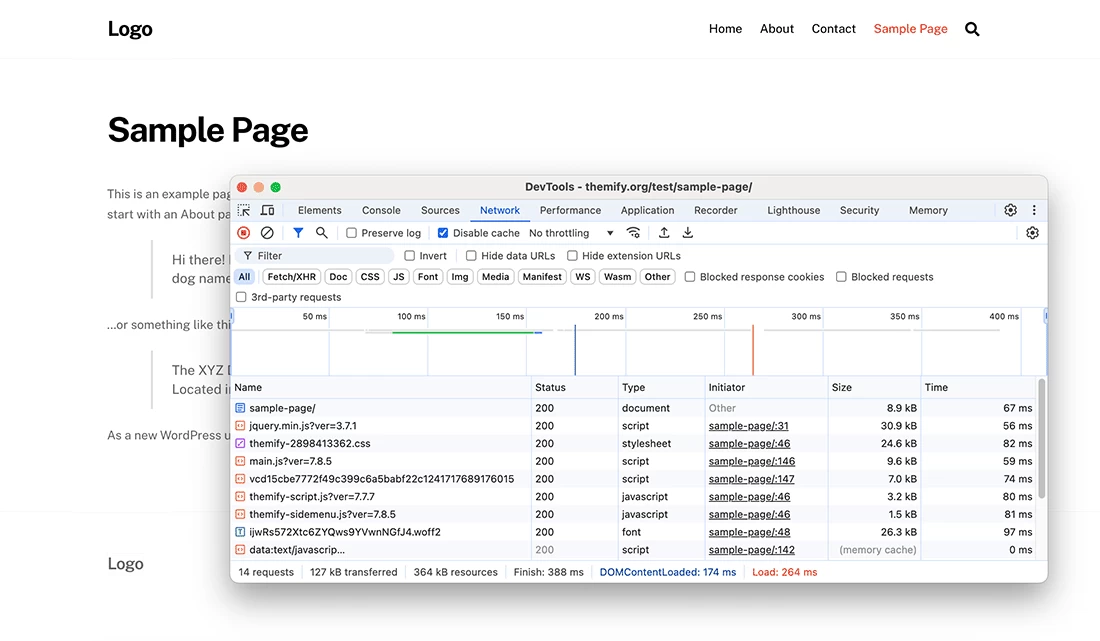
Task: Click the Import HAR file upload icon
Action: (664, 233)
